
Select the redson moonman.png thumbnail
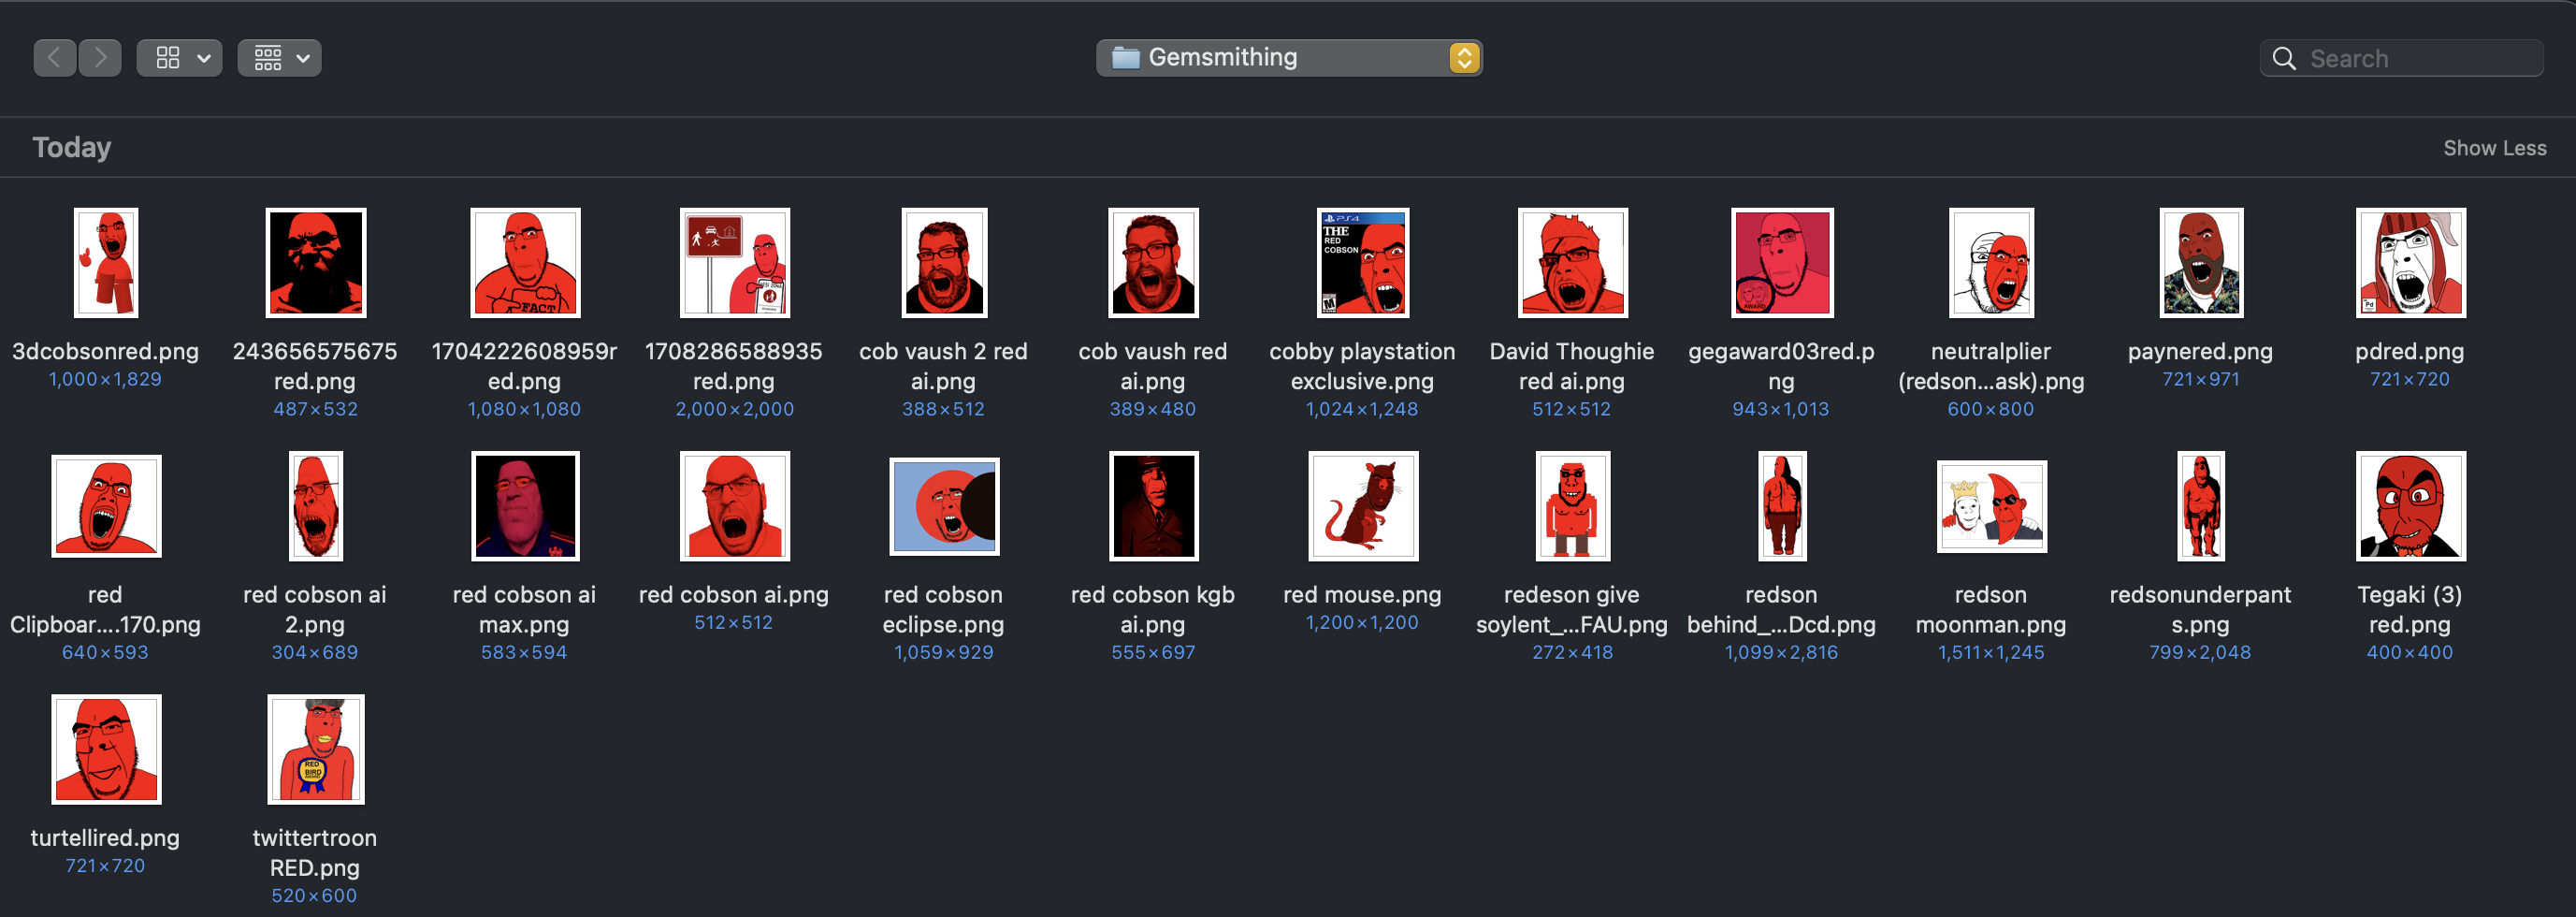[1991, 506]
